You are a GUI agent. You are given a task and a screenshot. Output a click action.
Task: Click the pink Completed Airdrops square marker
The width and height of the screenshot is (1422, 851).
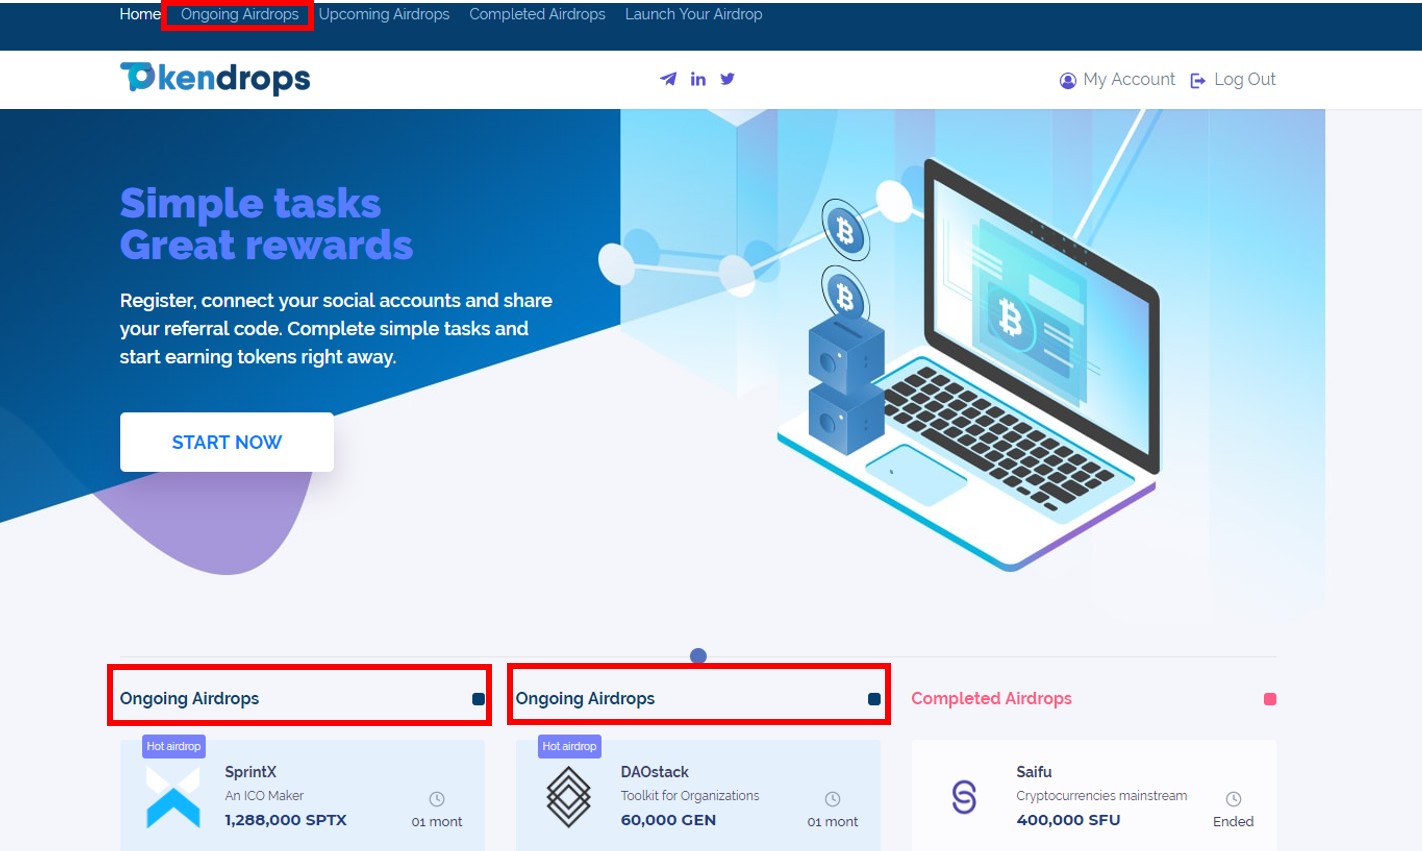tap(1270, 699)
